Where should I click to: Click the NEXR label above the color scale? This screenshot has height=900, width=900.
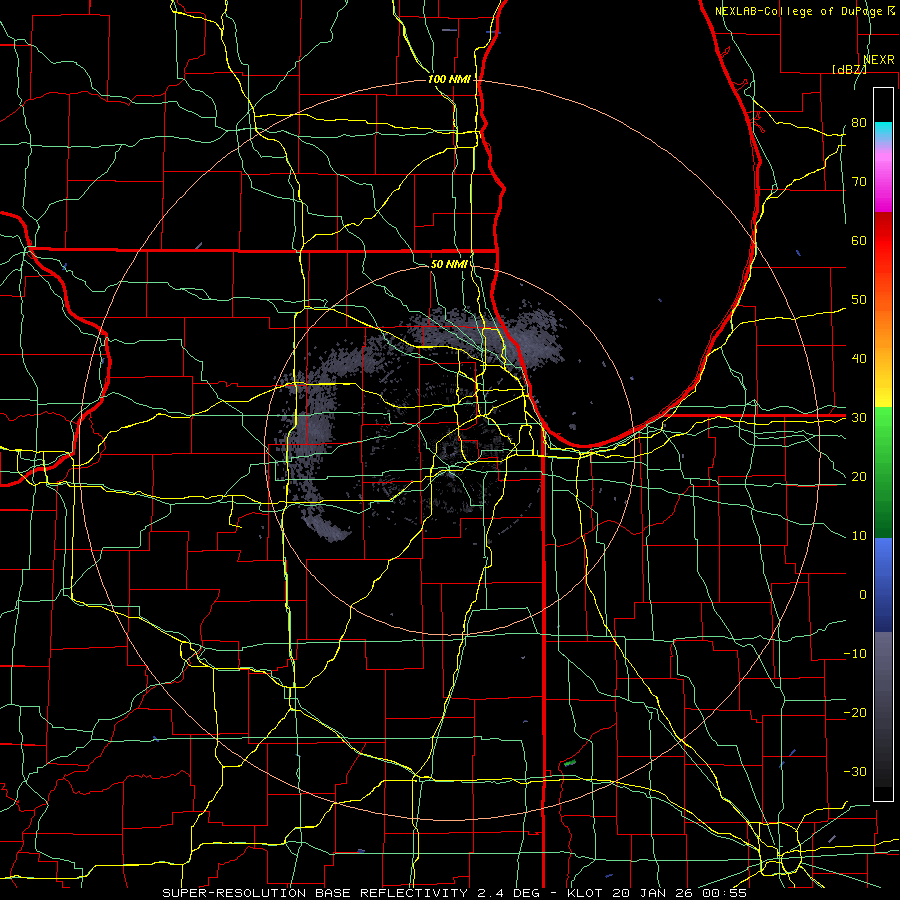(879, 60)
